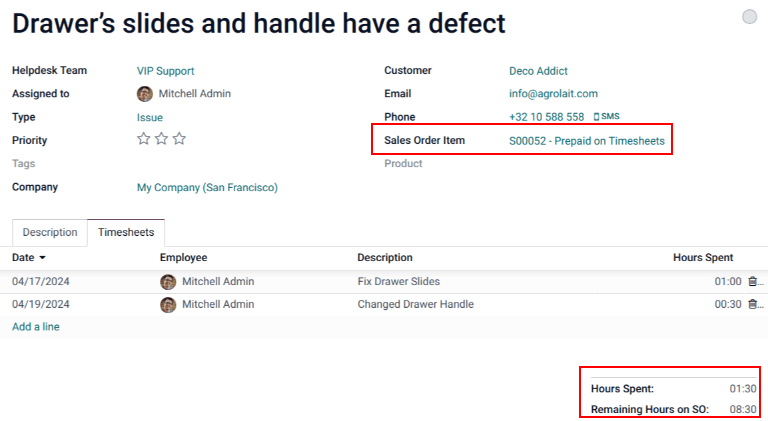Open S00052 - Prepaid on Timesheets link

click(586, 141)
